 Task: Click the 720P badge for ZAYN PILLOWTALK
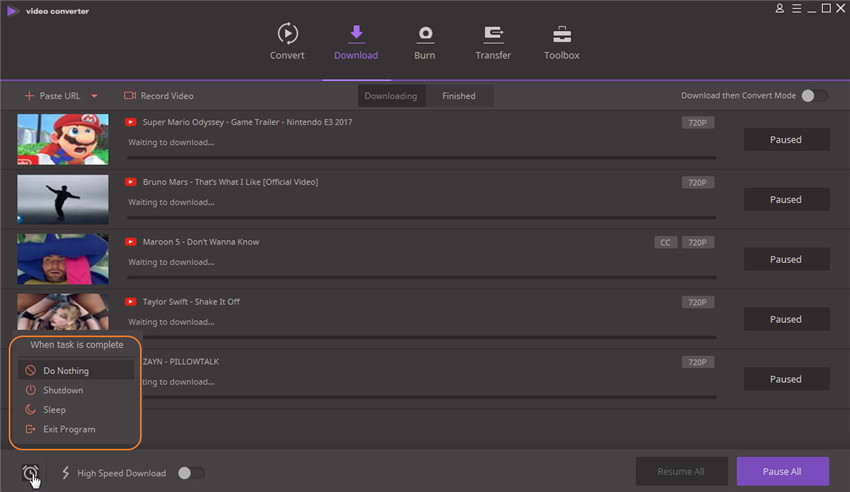(698, 362)
